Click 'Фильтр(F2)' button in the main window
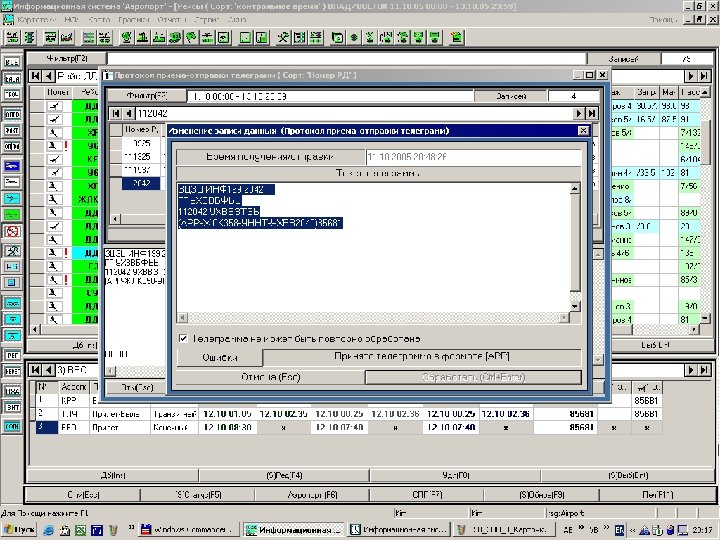Screen dimensions: 720x540 point(67,58)
